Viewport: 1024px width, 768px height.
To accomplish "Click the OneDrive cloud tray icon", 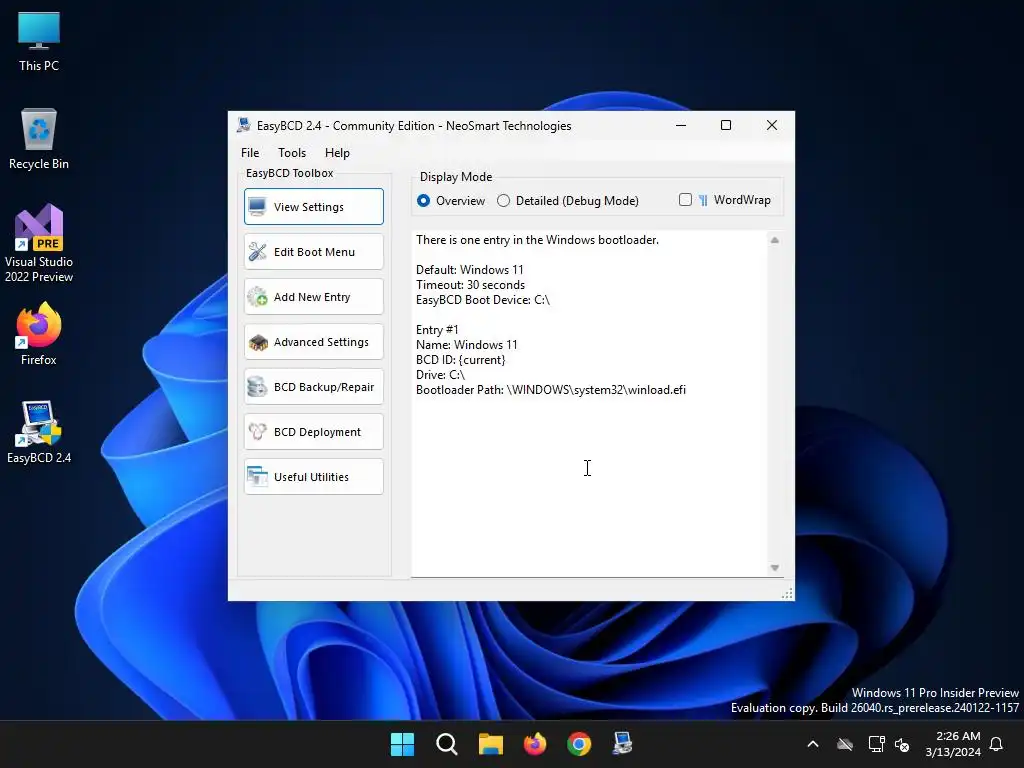I will coord(845,744).
